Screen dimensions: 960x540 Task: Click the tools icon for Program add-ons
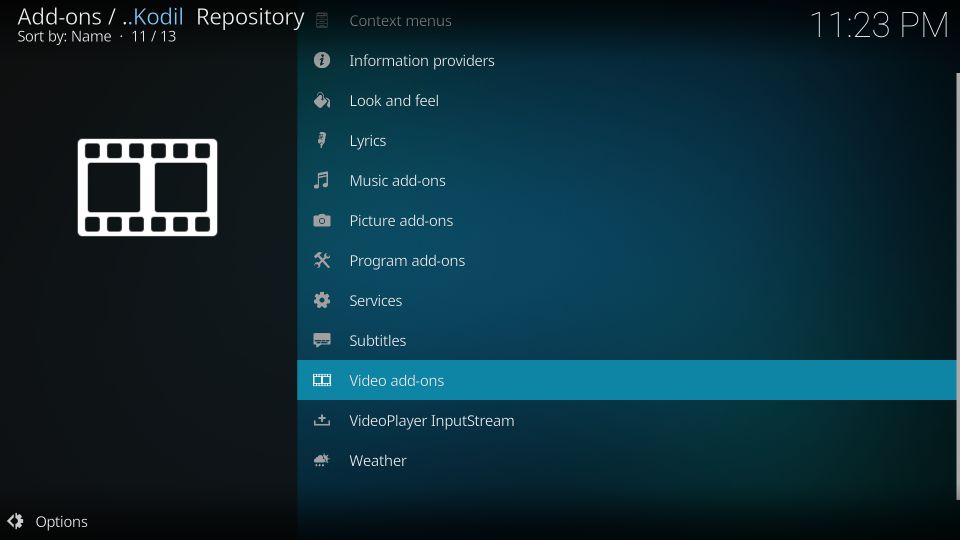321,260
